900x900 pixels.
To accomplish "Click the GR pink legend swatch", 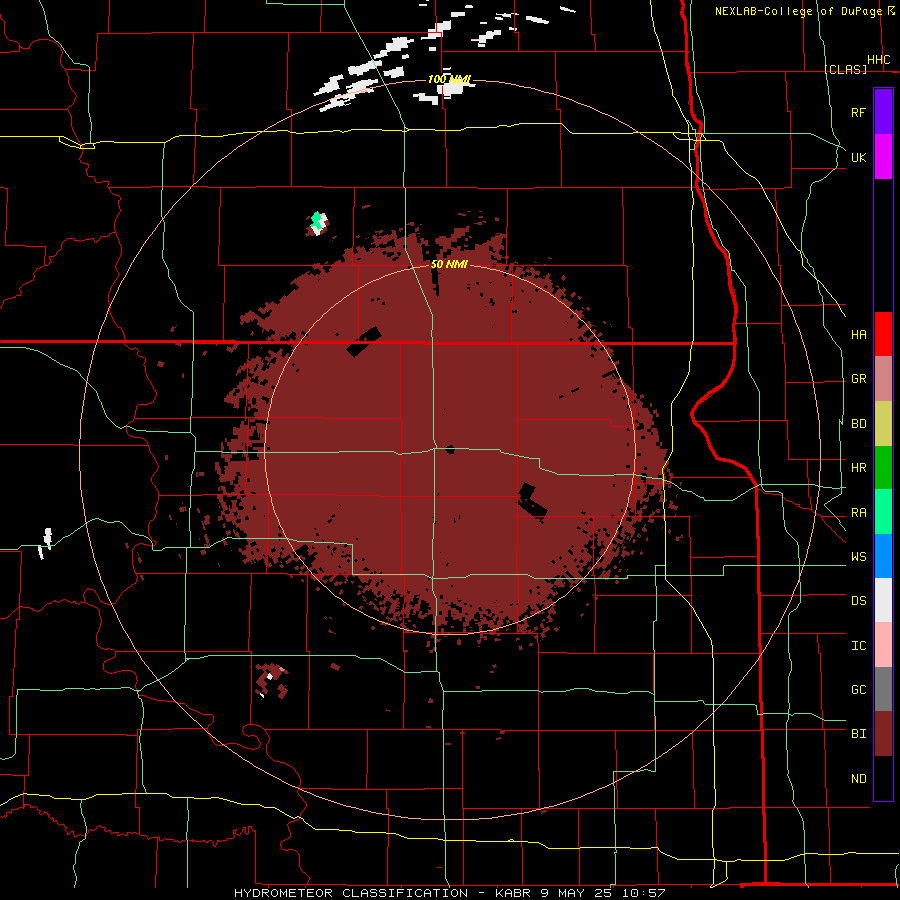I will pos(883,378).
